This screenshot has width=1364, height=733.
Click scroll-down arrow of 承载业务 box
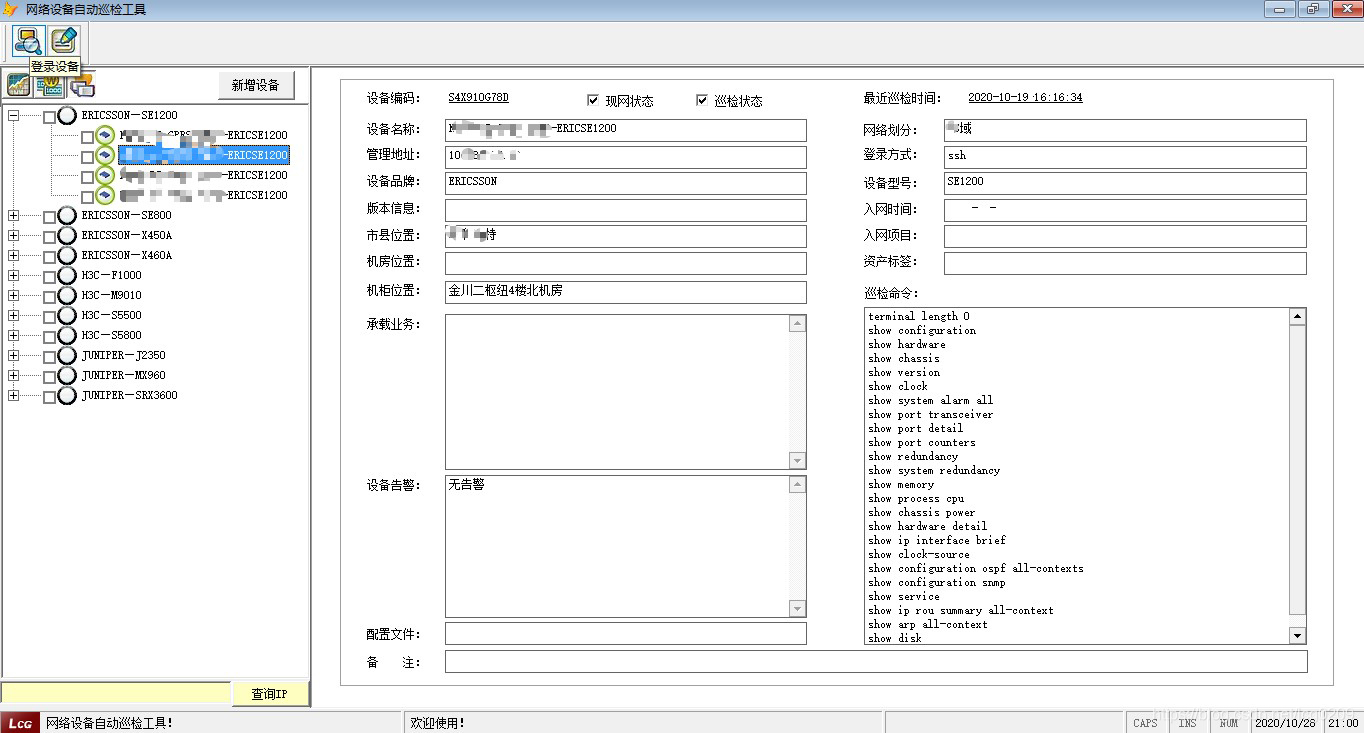[x=797, y=461]
